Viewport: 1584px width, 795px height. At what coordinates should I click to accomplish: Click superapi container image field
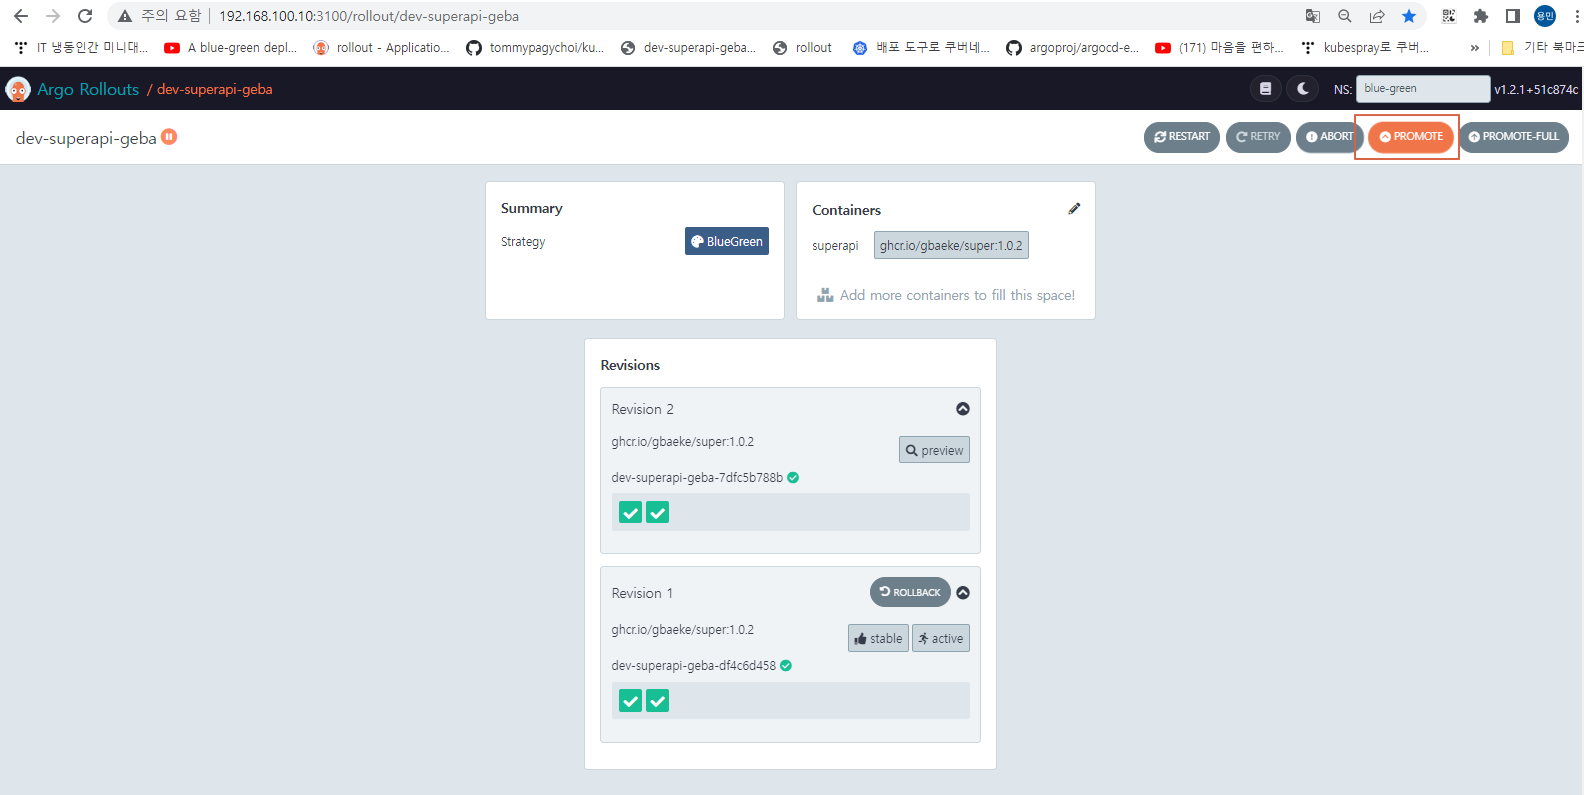(x=951, y=245)
